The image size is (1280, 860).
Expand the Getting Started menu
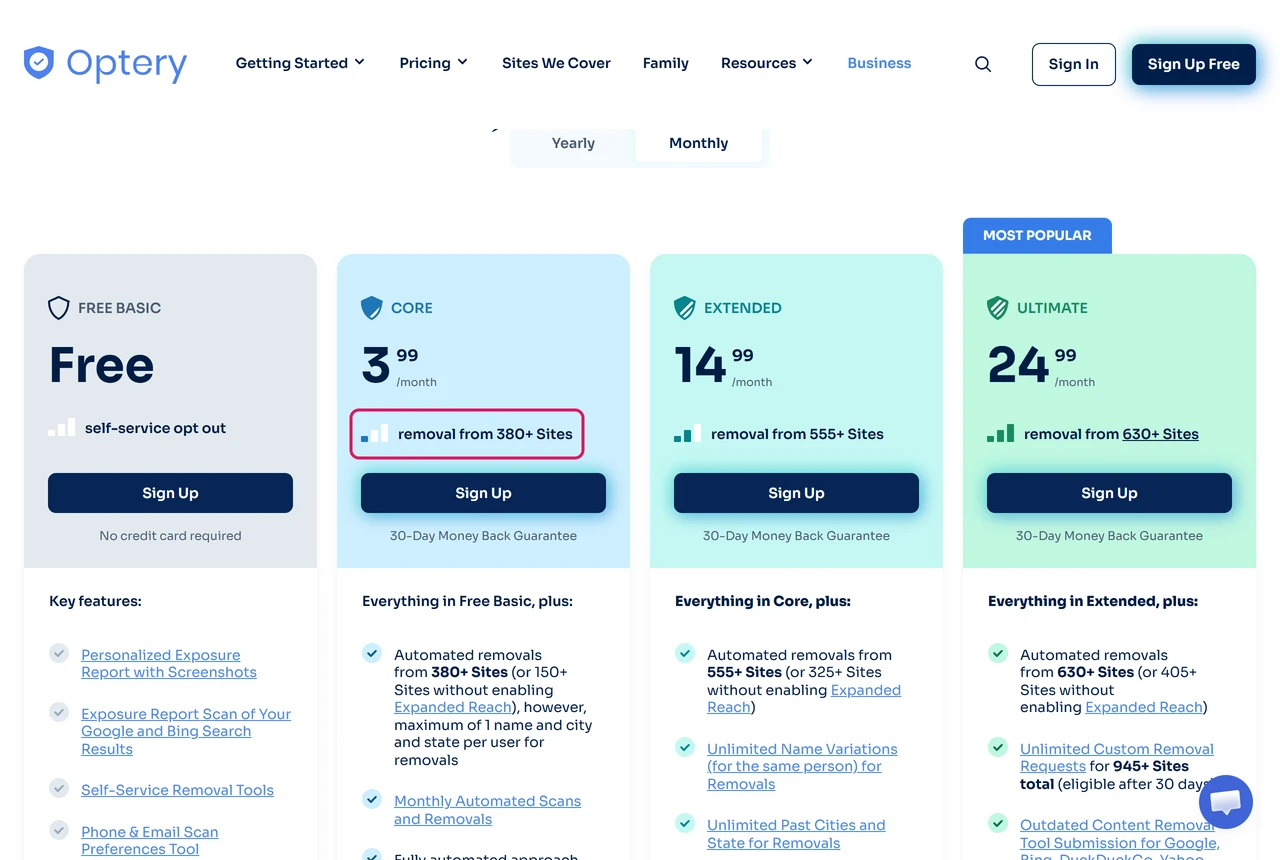point(300,63)
